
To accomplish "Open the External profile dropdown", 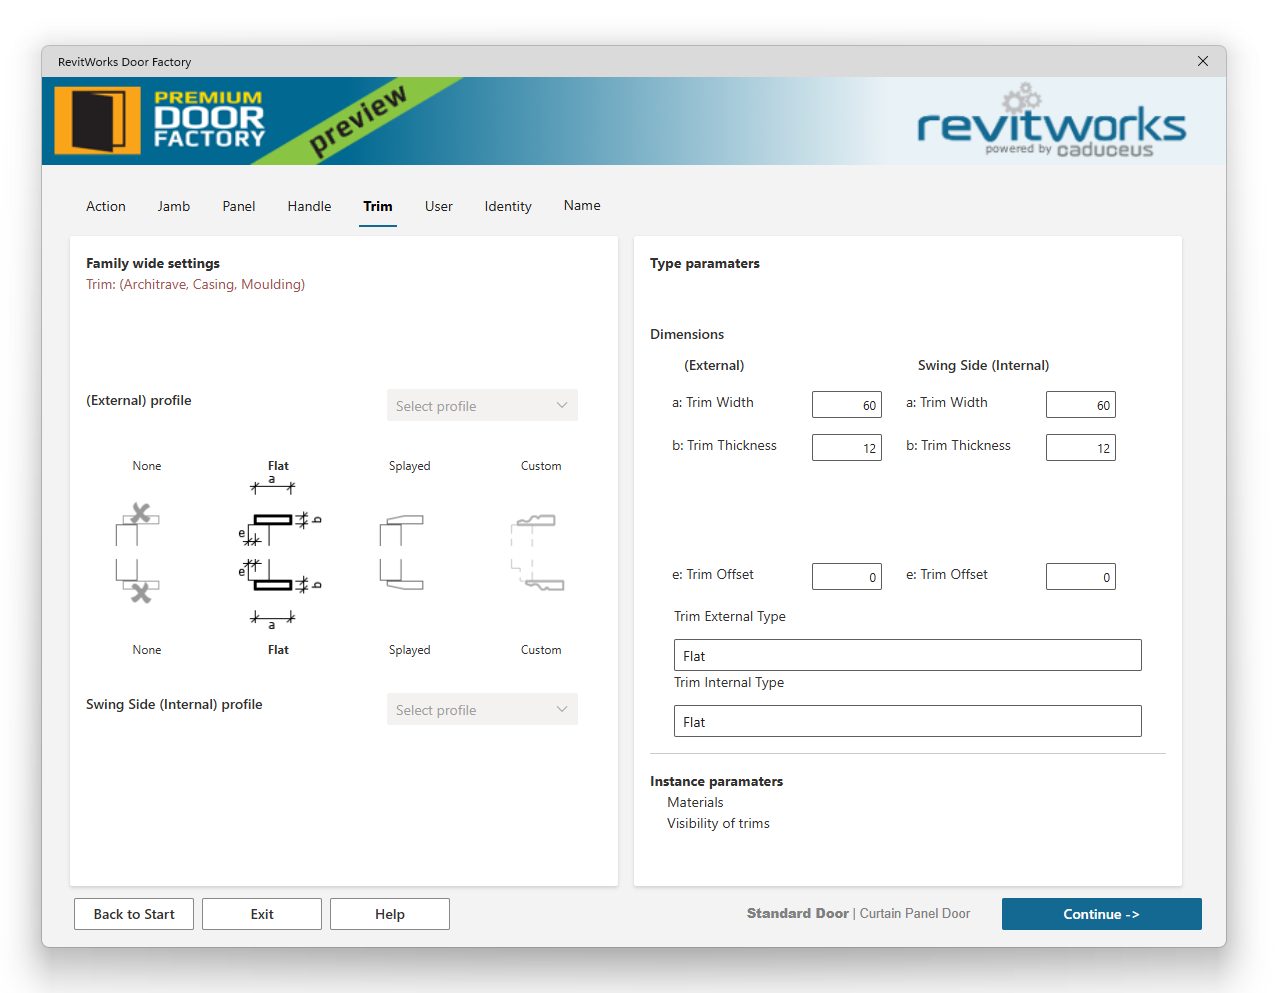I will 482,405.
